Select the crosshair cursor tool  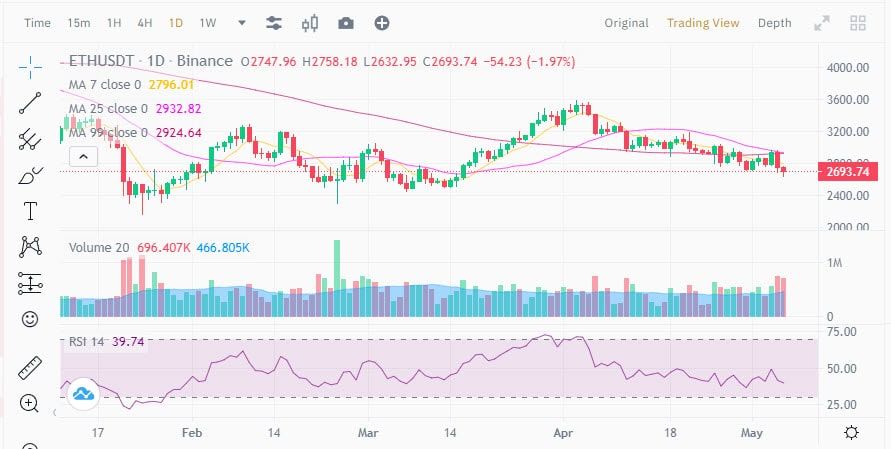[x=30, y=68]
